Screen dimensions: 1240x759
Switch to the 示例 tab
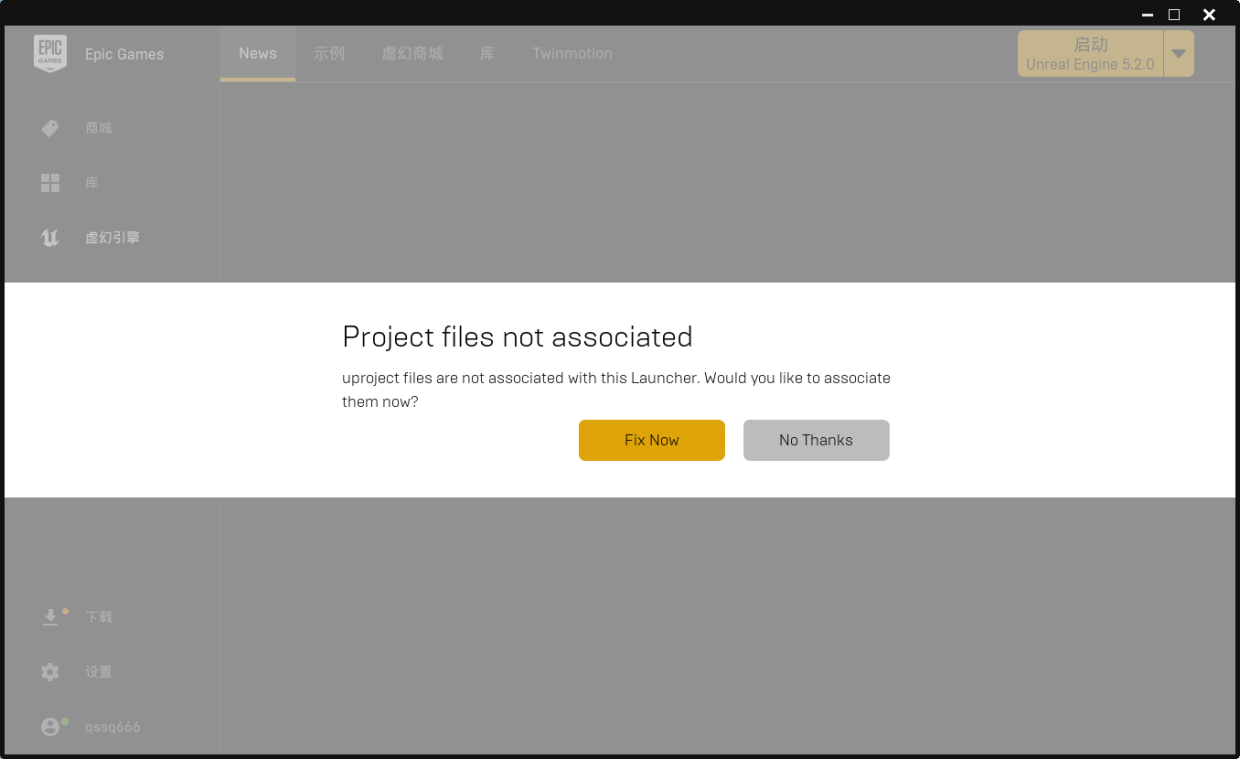(x=329, y=54)
